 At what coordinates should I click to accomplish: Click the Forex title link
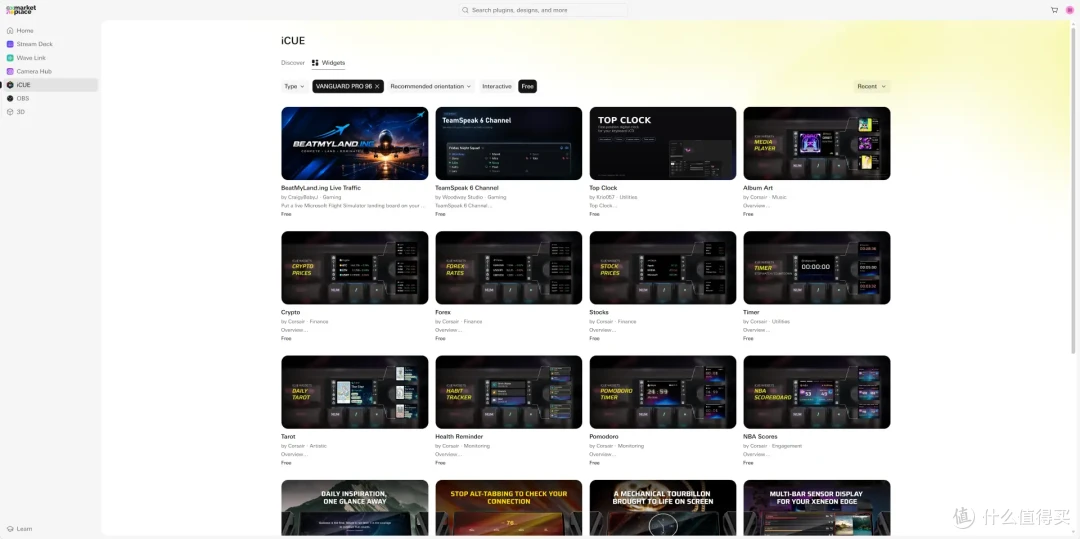click(443, 313)
